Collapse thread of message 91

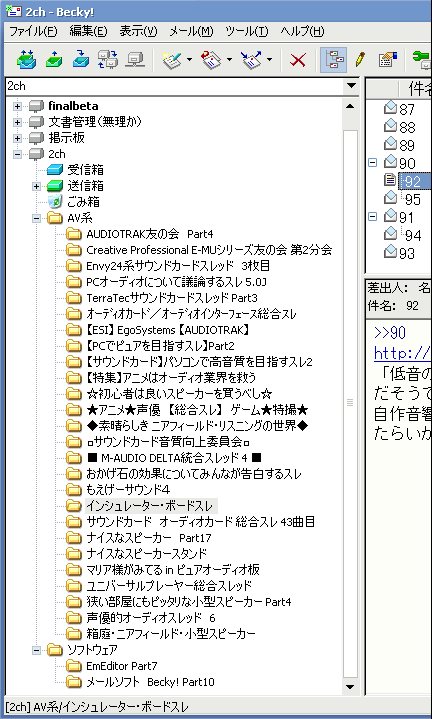pyautogui.click(x=372, y=216)
